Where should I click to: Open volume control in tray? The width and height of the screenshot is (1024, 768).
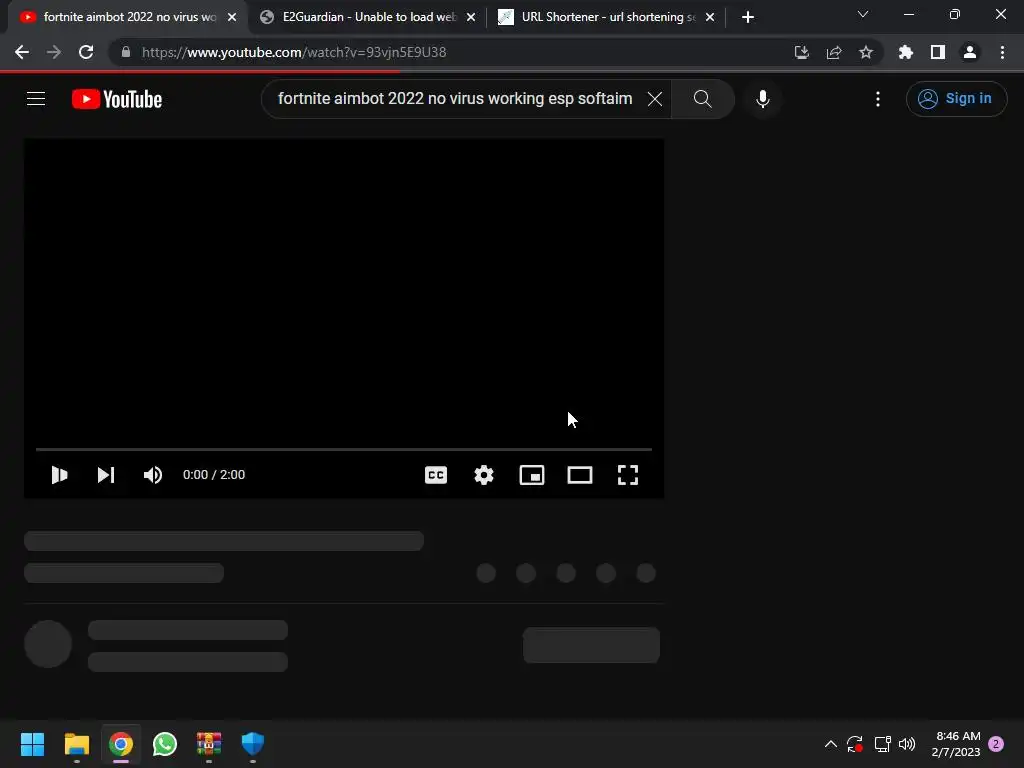click(x=907, y=744)
